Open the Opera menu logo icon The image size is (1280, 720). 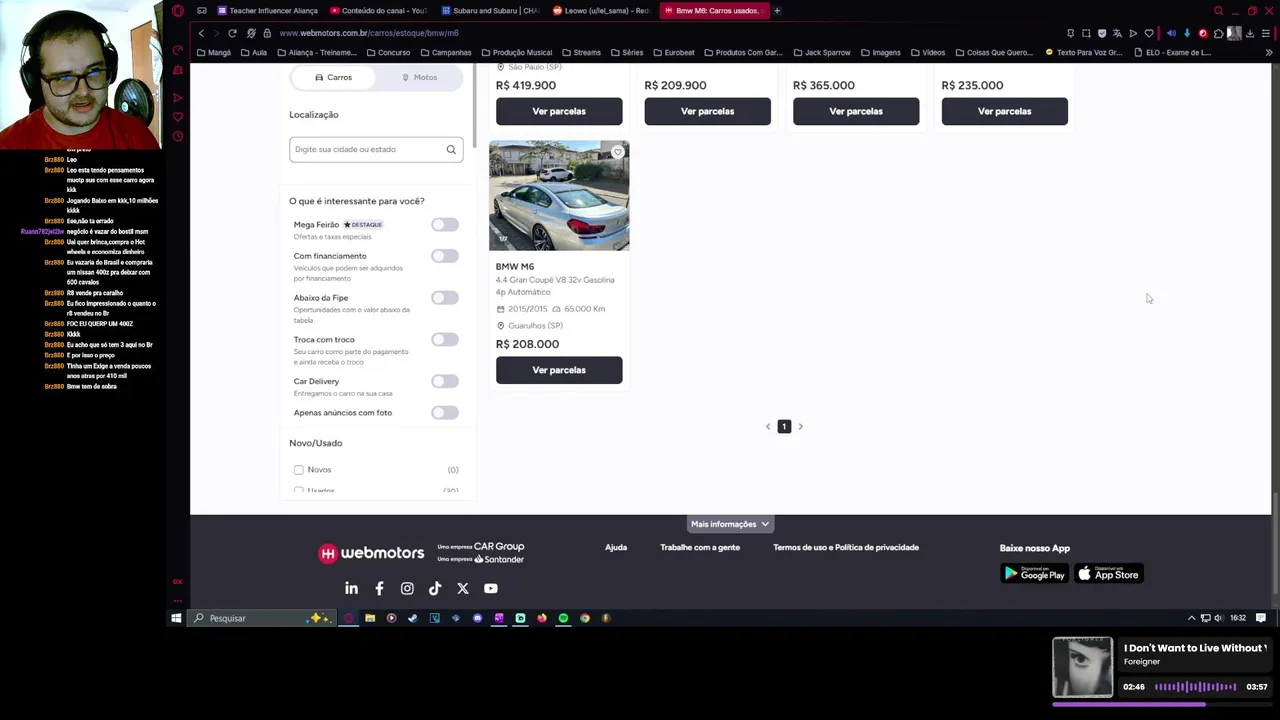tap(178, 11)
